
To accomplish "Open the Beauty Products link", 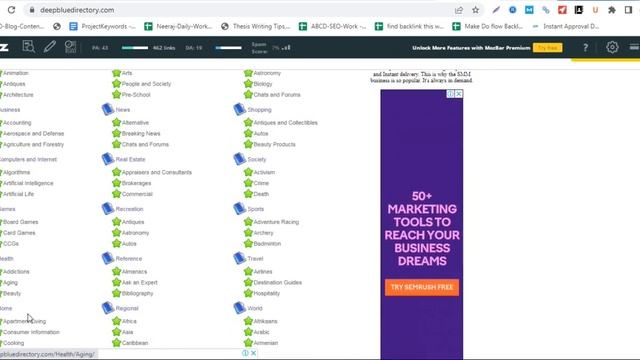I will coord(274,144).
